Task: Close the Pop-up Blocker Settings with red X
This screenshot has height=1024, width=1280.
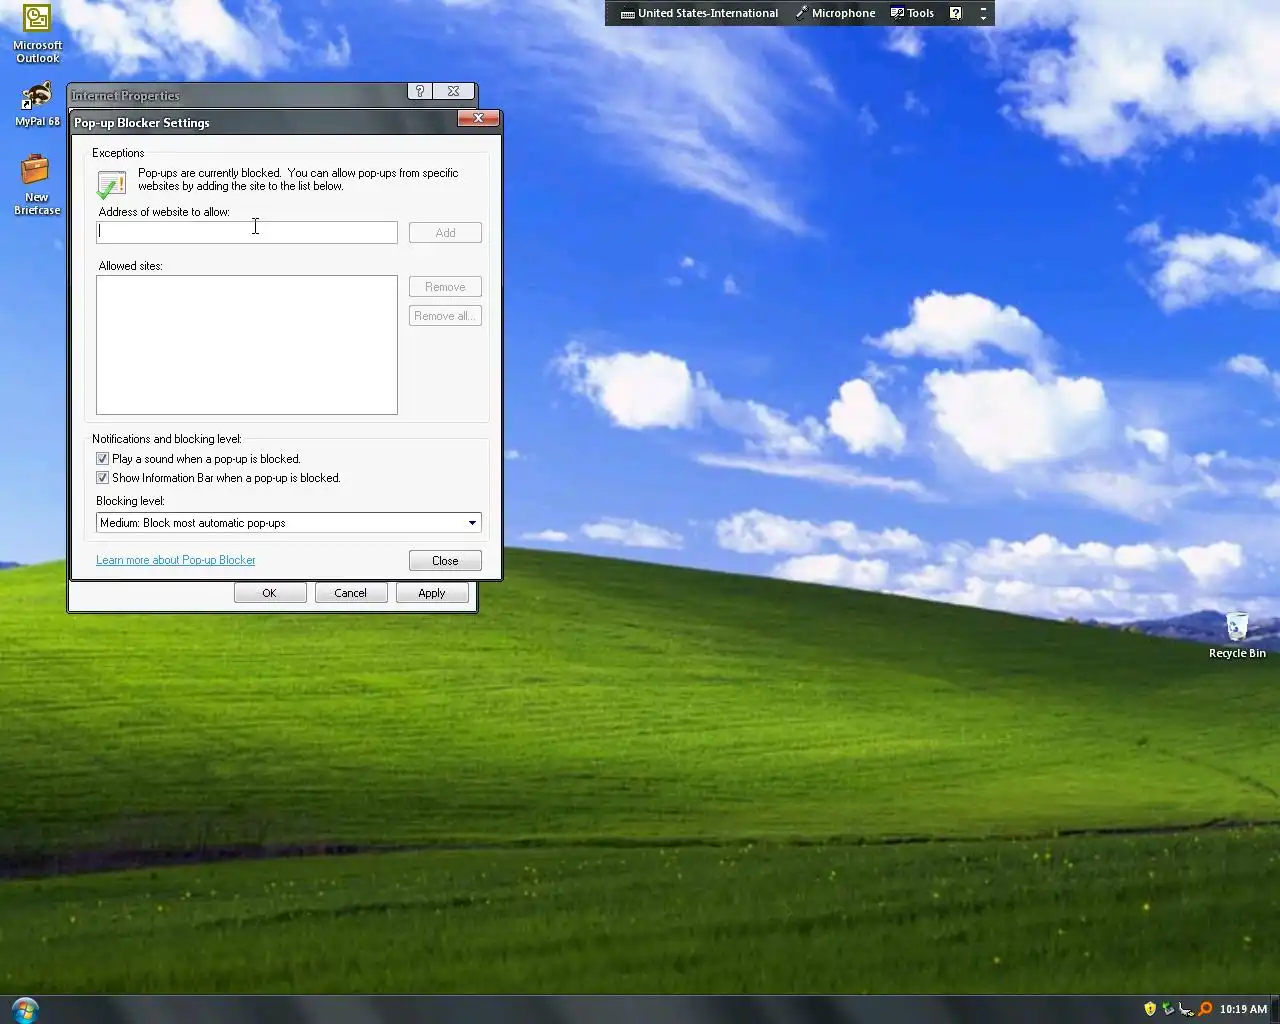Action: point(478,118)
